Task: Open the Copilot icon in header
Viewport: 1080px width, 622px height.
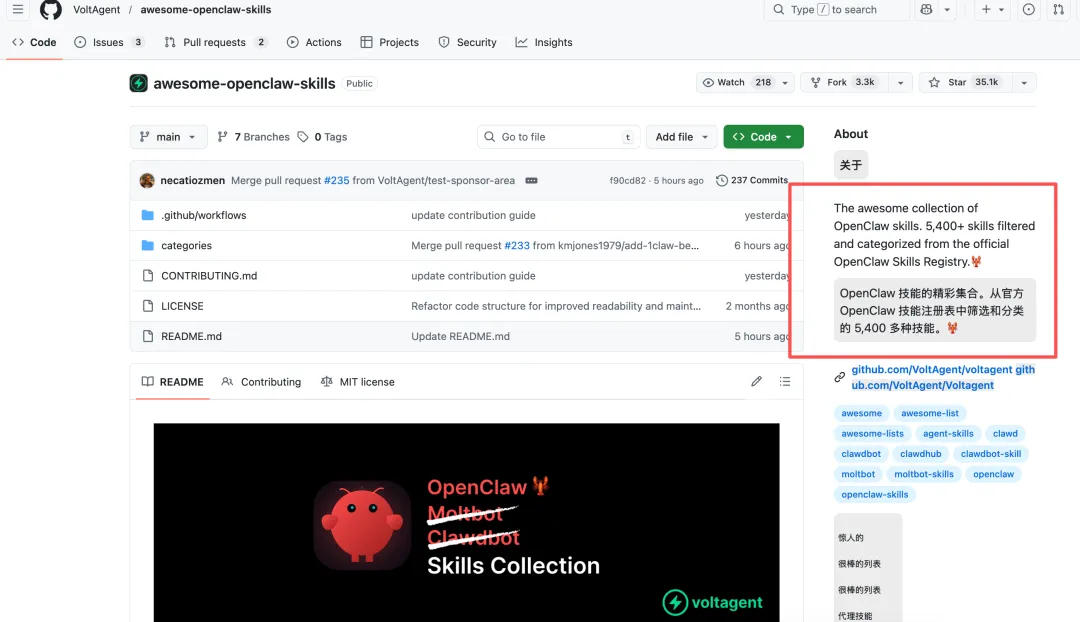Action: pos(926,10)
